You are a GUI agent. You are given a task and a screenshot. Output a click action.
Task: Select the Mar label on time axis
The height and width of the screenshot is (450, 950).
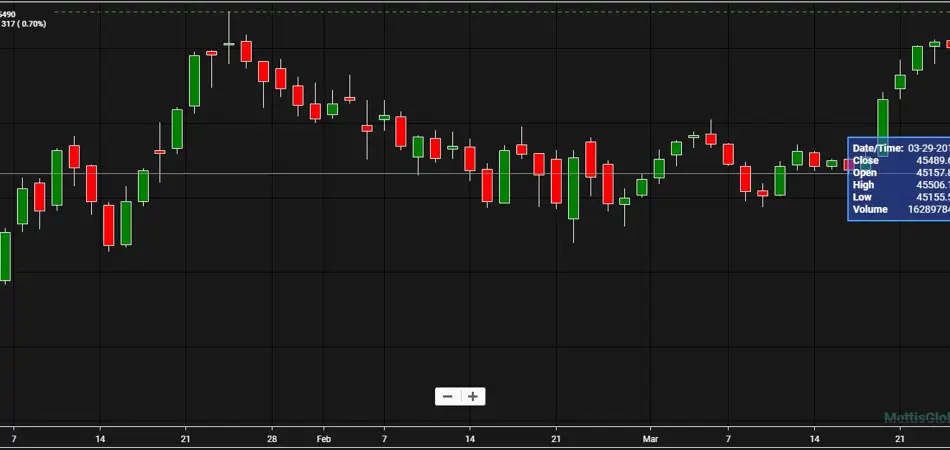tap(651, 438)
